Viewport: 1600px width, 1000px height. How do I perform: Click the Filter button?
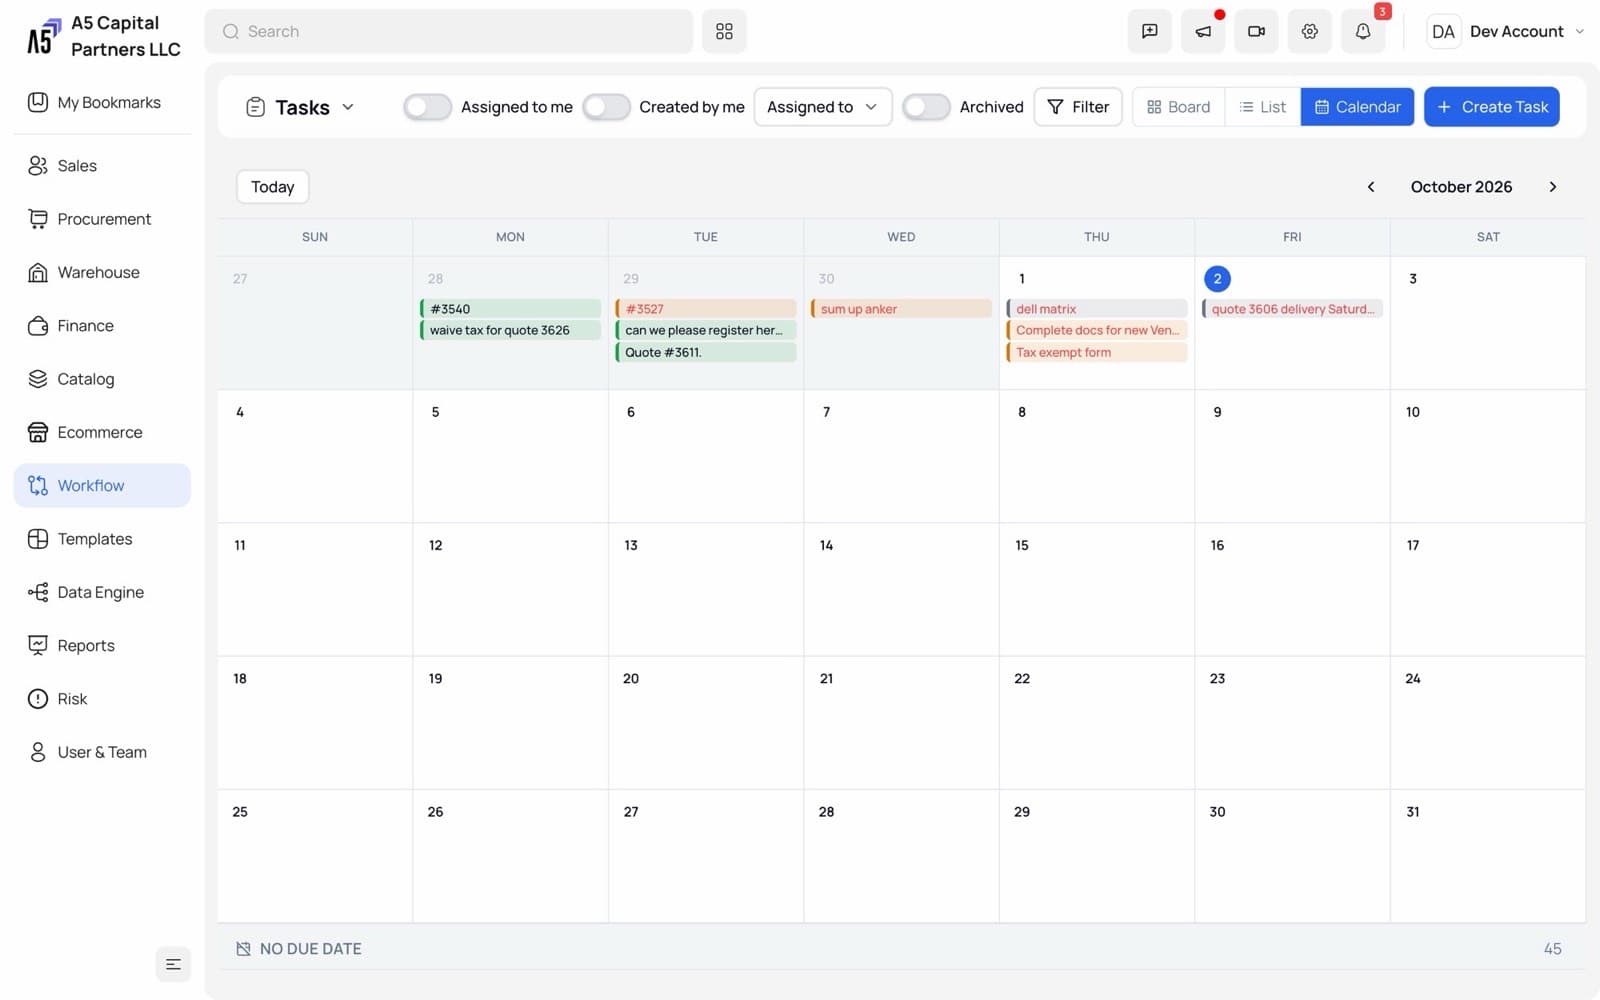coord(1078,107)
